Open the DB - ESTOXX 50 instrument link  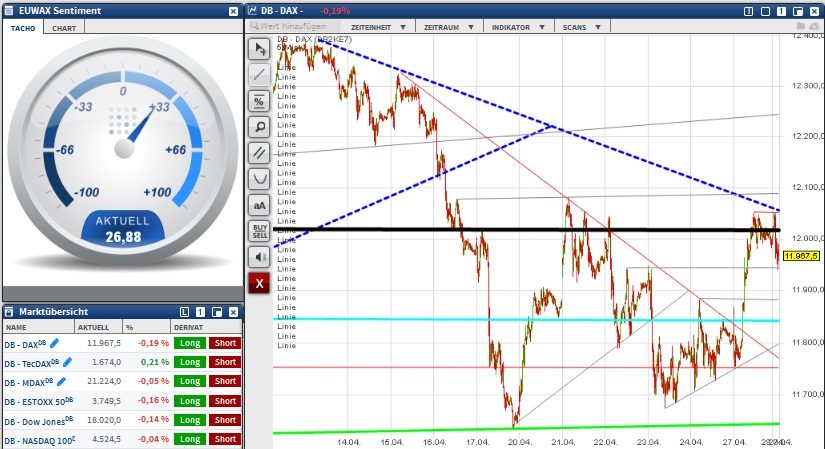[38, 402]
